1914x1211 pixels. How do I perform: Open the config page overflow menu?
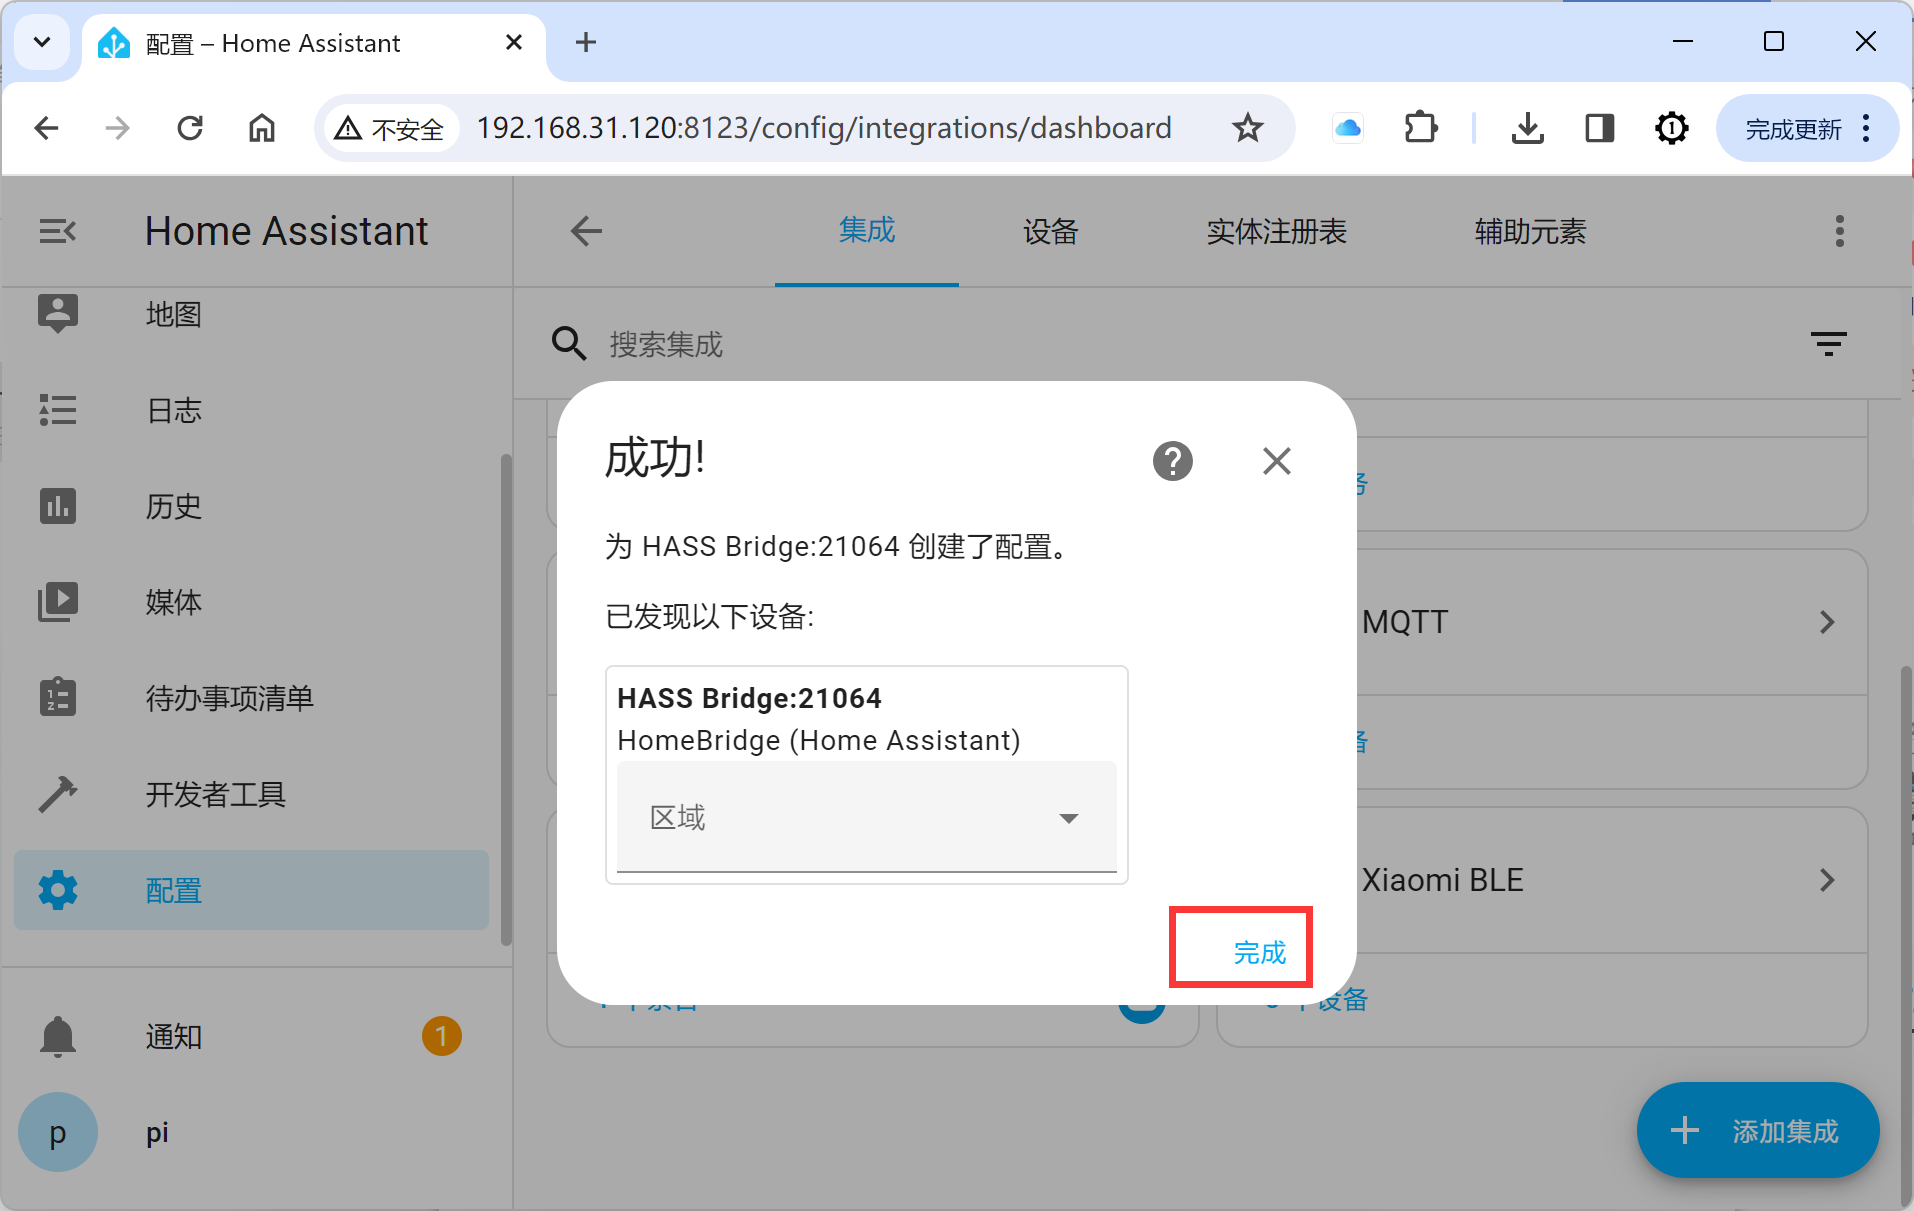(1839, 231)
